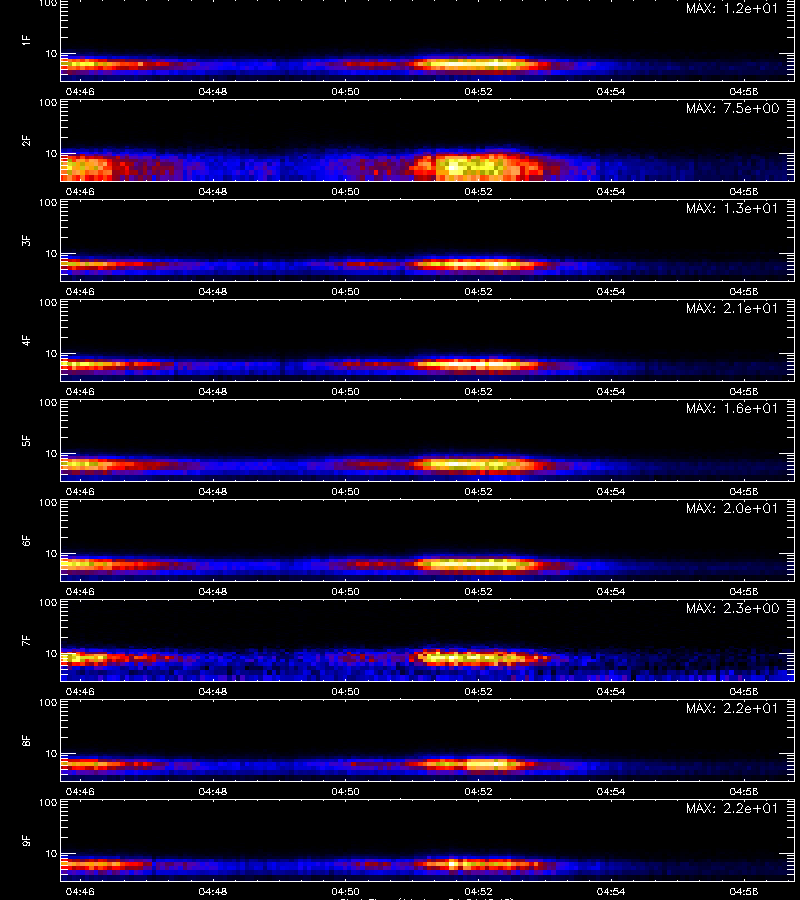This screenshot has width=800, height=900.
Task: Click the 04:46 time label under panel 9F
Action: tap(80, 891)
